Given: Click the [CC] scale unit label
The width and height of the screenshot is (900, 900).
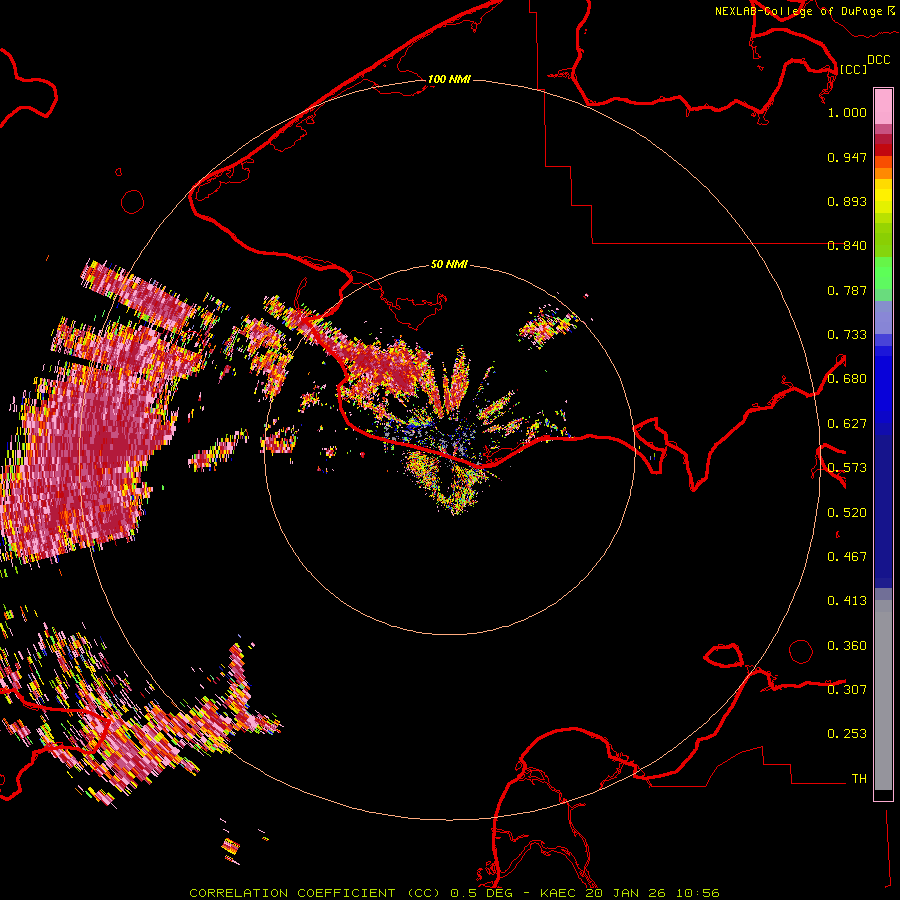Looking at the screenshot, I should coord(853,69).
